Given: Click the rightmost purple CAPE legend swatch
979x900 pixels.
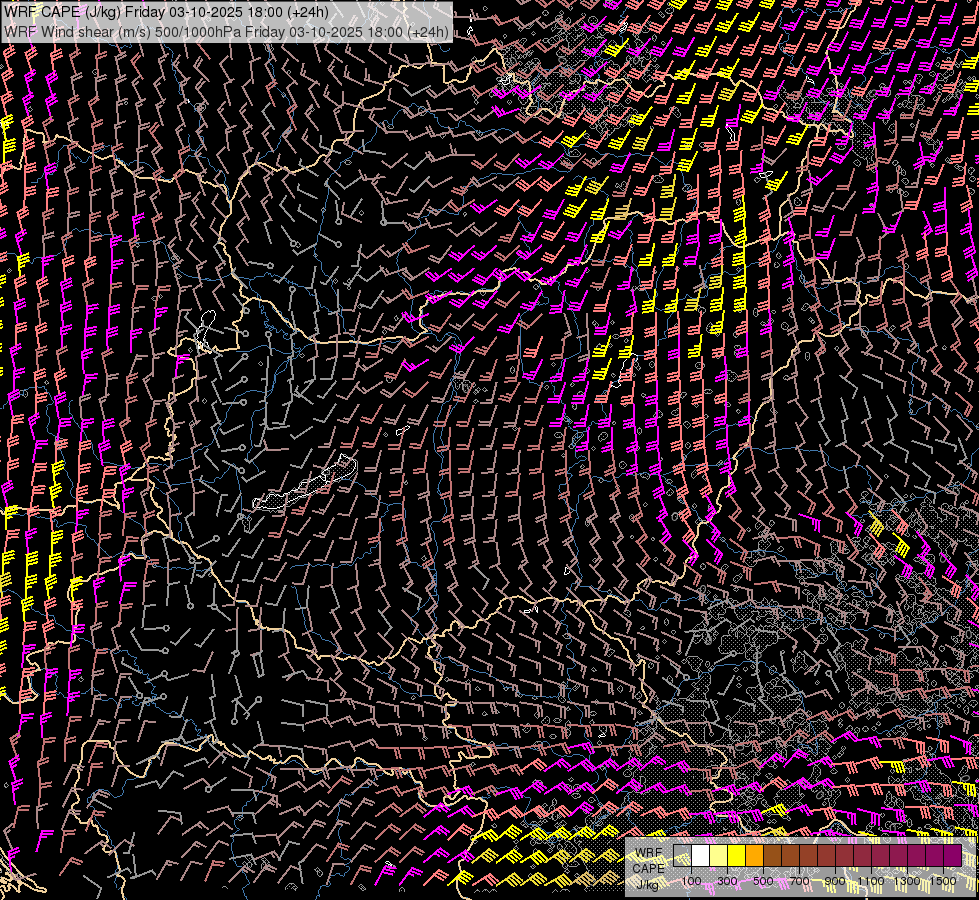Looking at the screenshot, I should click(x=953, y=856).
